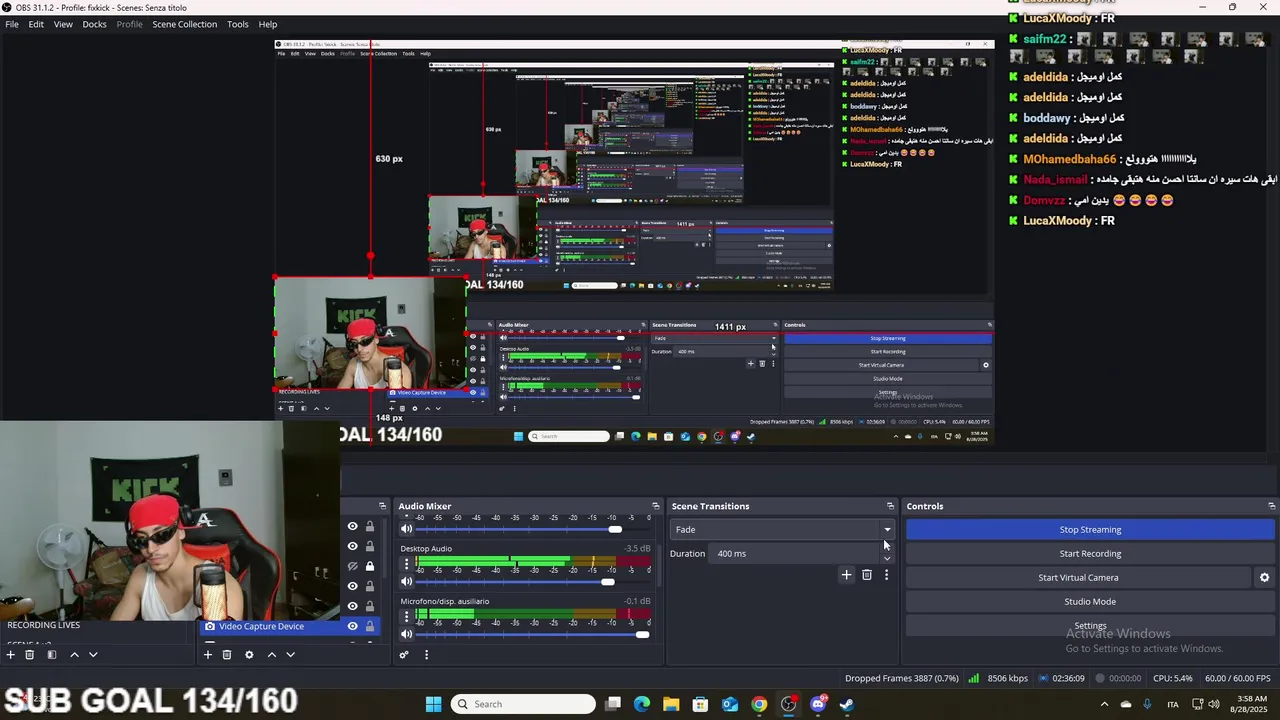Image resolution: width=1280 pixels, height=720 pixels.
Task: Mute Desktop Audio with the speaker icon
Action: pos(406,582)
